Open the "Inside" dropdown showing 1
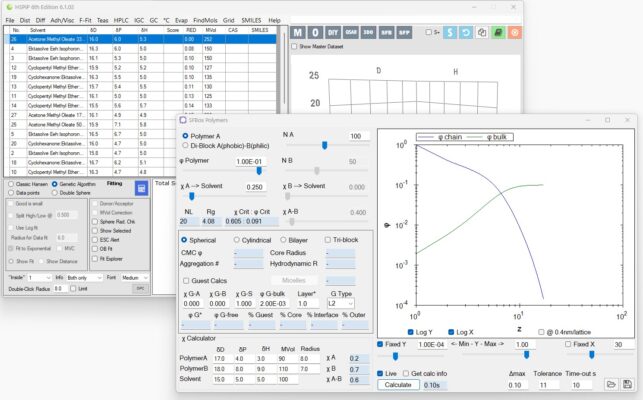Screen dimensions: 643x400 click(39, 278)
